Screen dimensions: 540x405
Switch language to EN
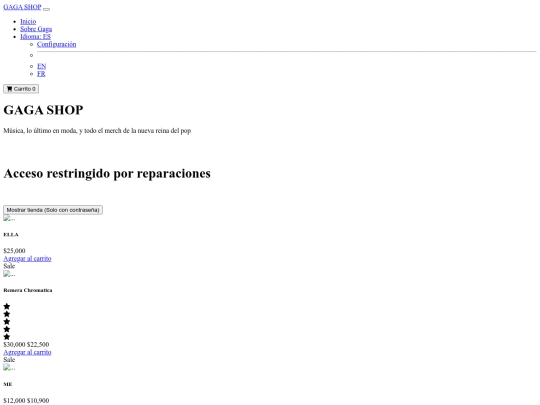41,66
